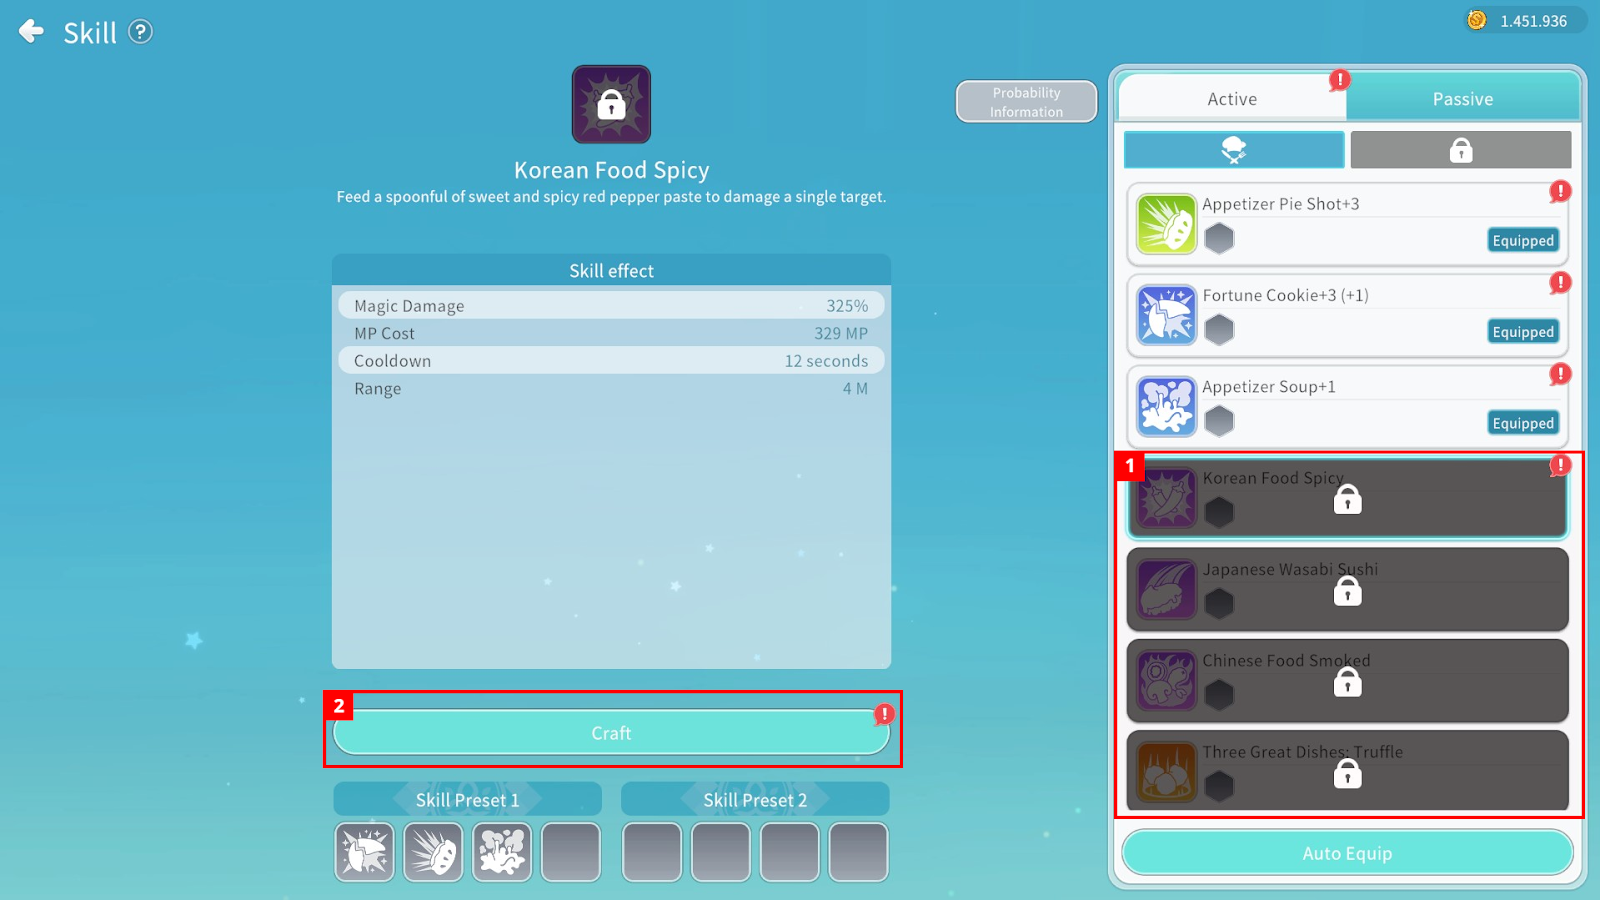Open Probability Information
The height and width of the screenshot is (900, 1600).
point(1026,102)
